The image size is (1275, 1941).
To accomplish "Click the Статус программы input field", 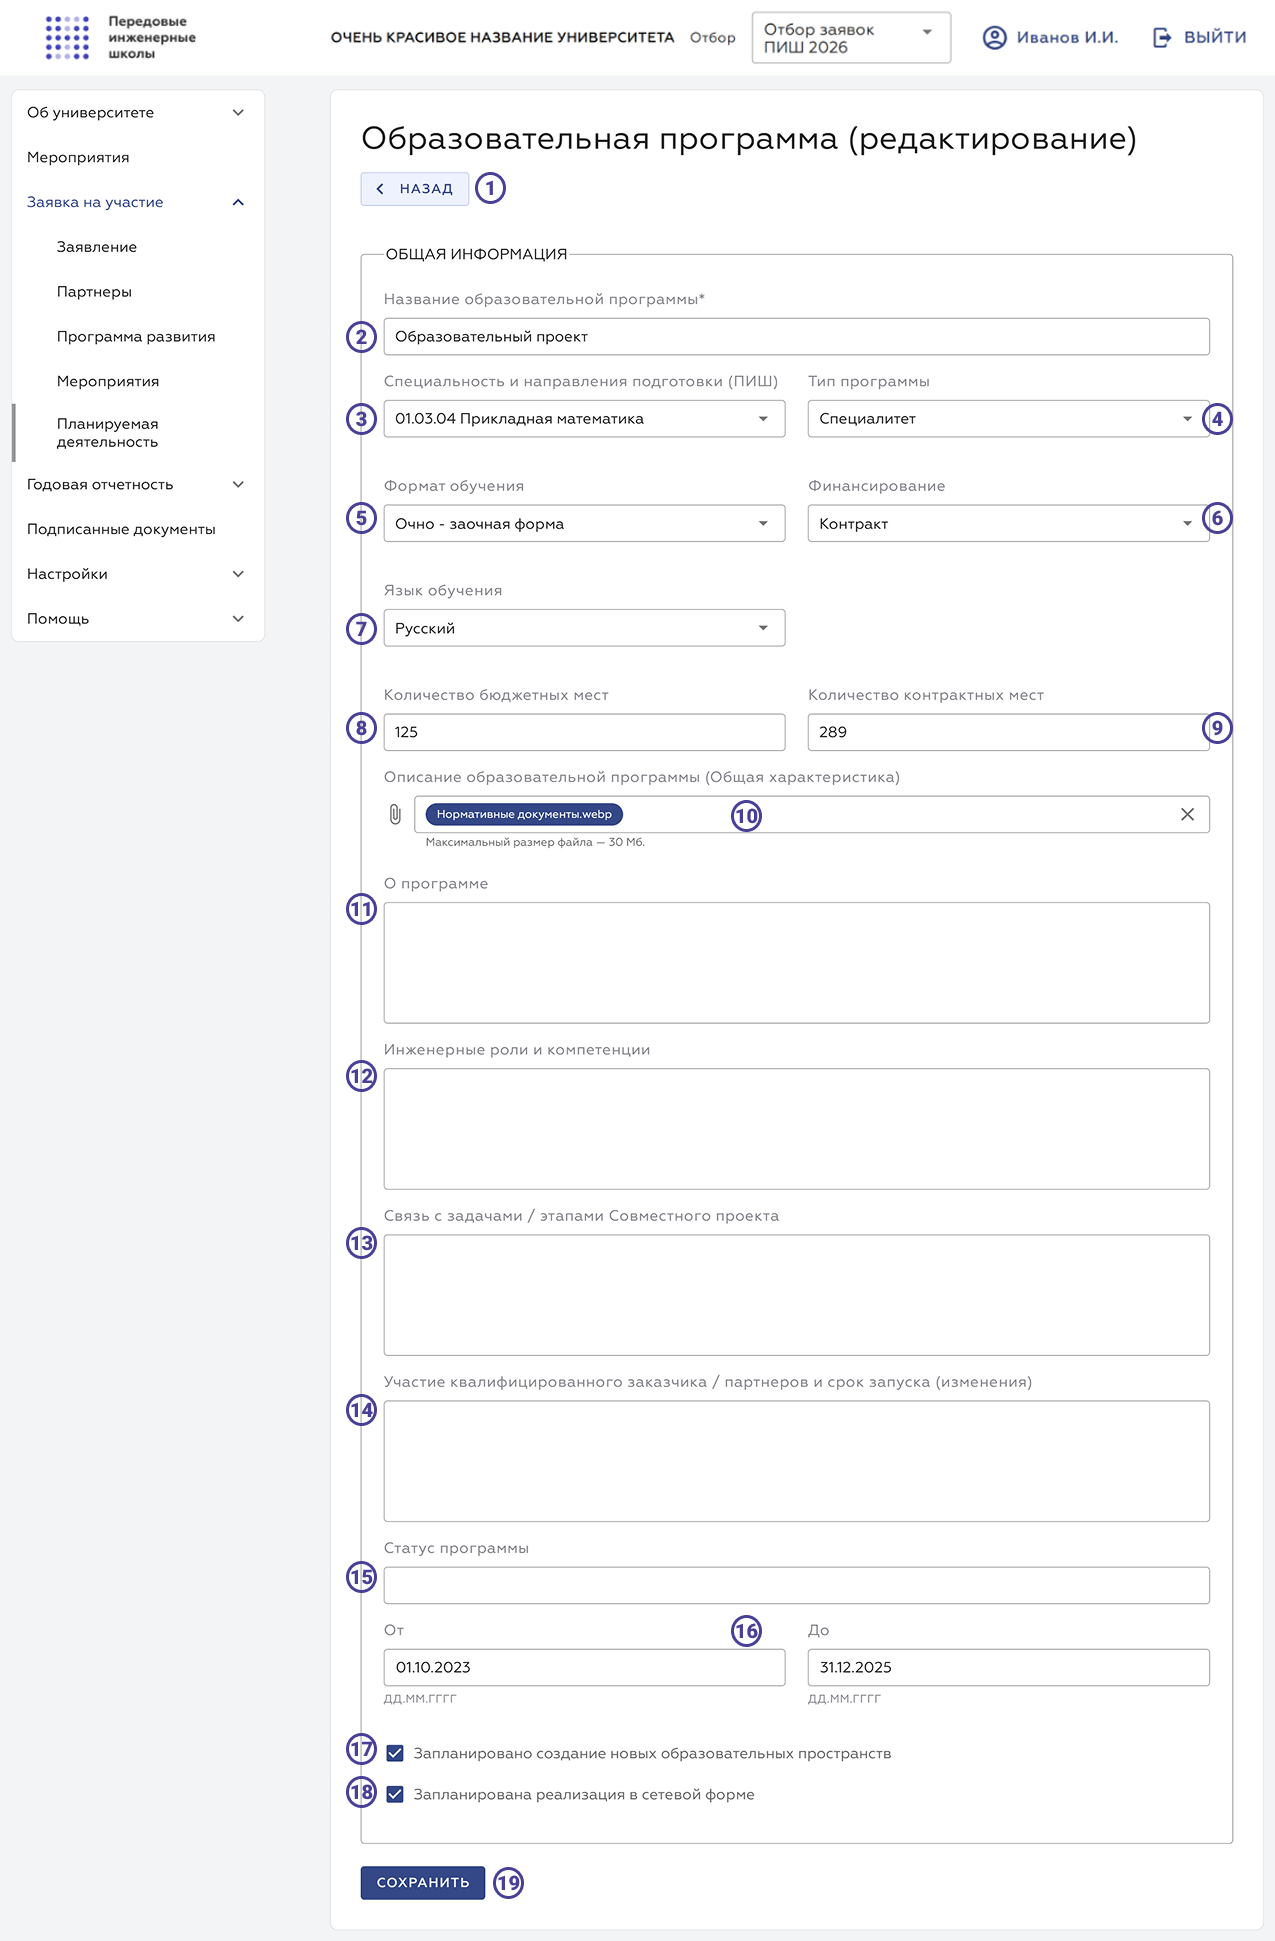I will (796, 1585).
